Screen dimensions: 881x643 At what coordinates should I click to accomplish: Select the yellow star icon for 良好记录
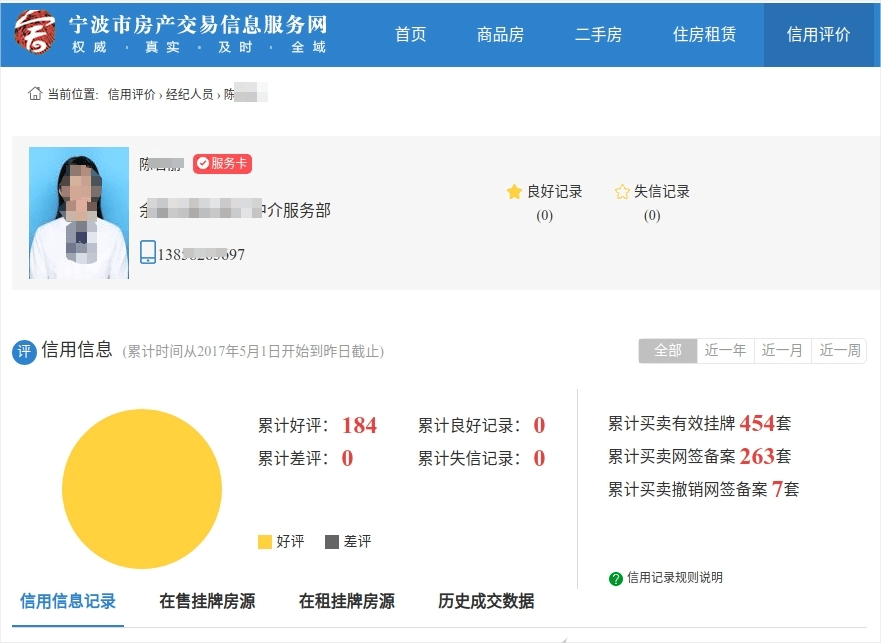[x=513, y=190]
